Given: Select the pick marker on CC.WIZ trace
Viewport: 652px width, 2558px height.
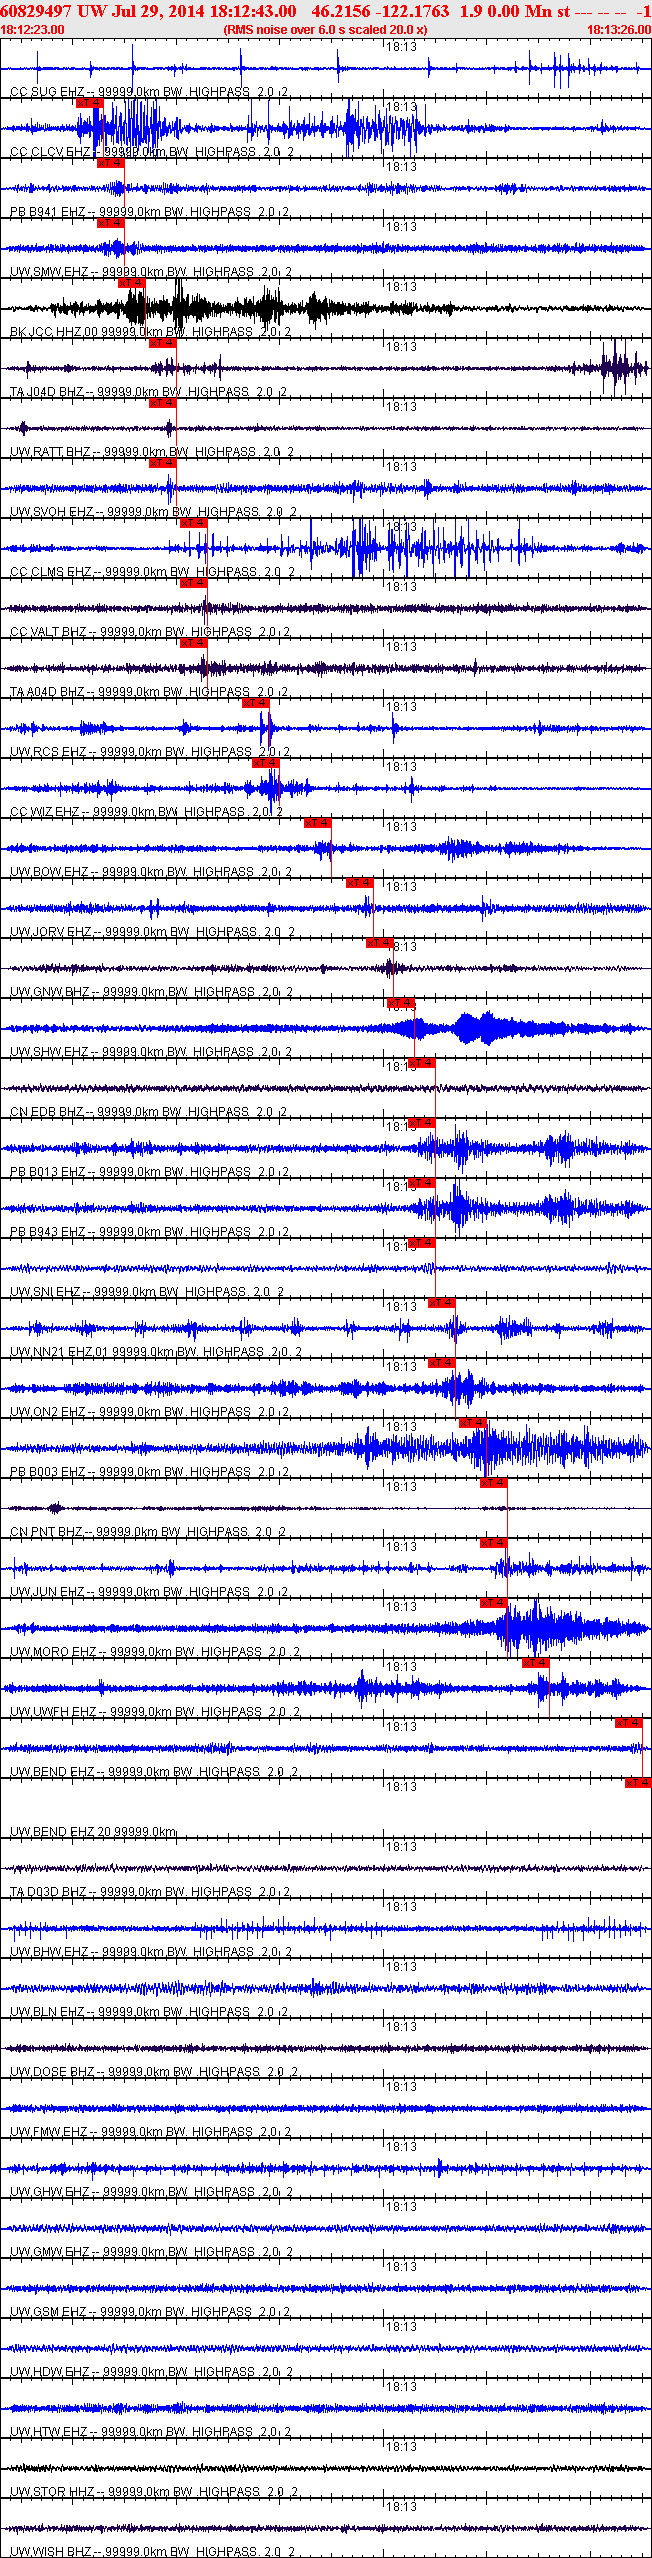Looking at the screenshot, I should [266, 763].
